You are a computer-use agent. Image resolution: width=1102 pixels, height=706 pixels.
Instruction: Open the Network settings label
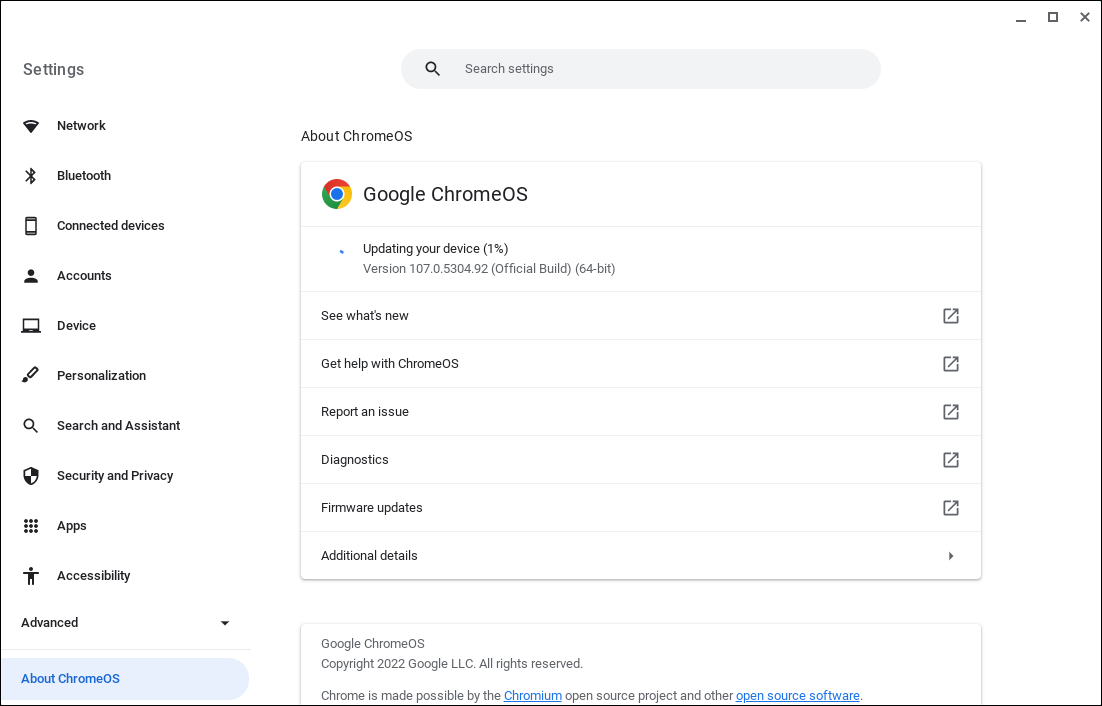pyautogui.click(x=81, y=126)
